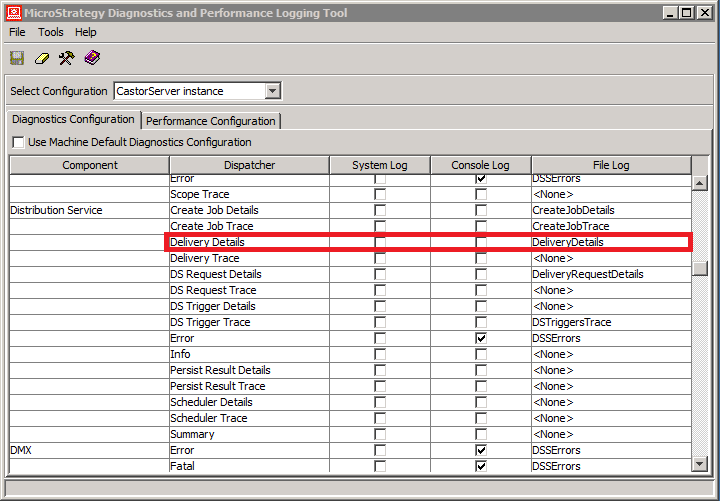
Task: Click the Dispatcher column header
Action: click(249, 165)
